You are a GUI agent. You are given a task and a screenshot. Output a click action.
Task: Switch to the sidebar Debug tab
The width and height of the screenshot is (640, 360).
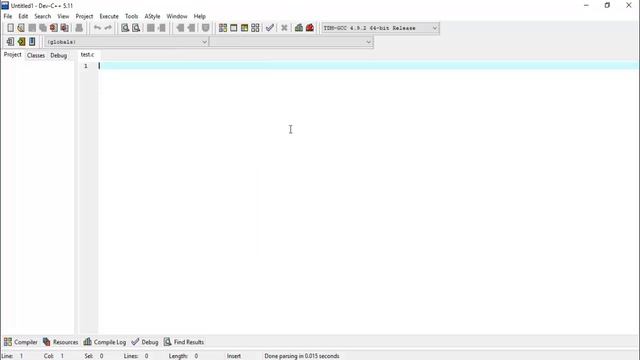click(x=59, y=55)
